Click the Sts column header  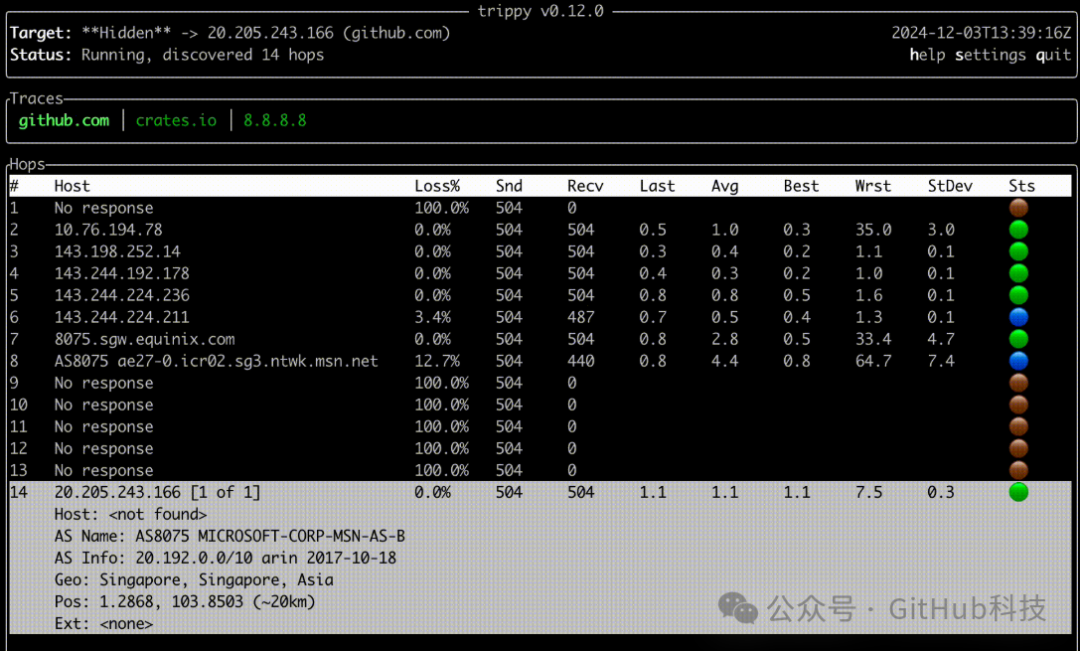[x=1021, y=186]
